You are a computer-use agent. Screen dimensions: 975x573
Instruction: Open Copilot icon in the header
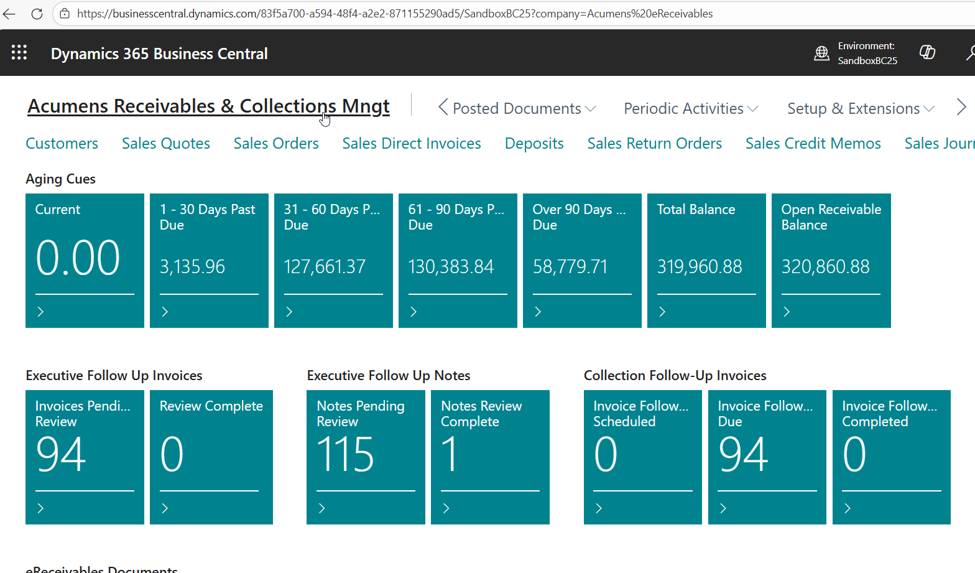click(927, 53)
